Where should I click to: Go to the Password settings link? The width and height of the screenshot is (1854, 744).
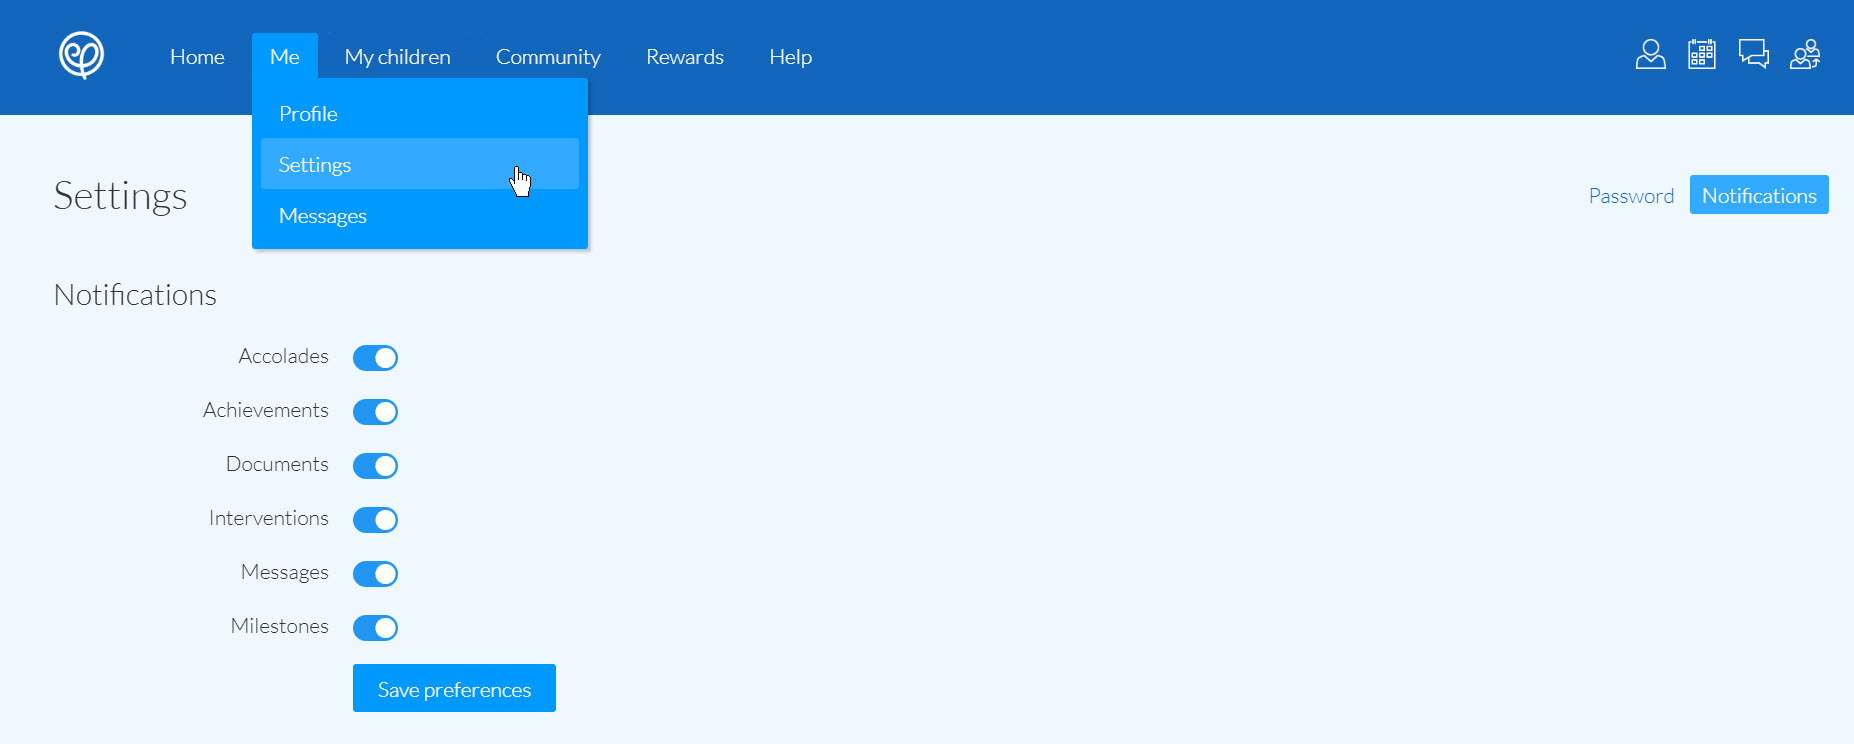click(1631, 196)
